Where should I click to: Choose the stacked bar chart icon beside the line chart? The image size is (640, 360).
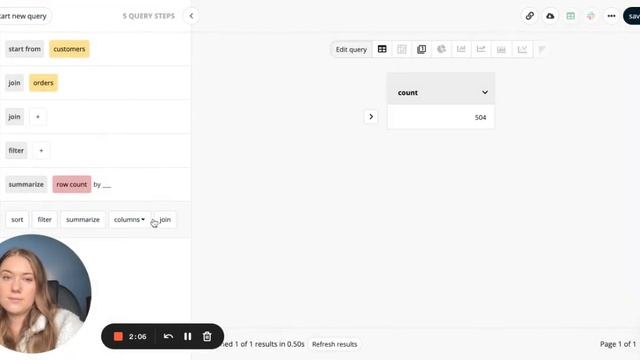pyautogui.click(x=501, y=49)
